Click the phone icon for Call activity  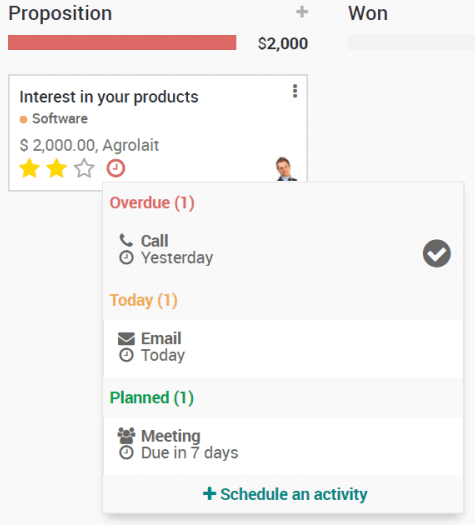126,240
